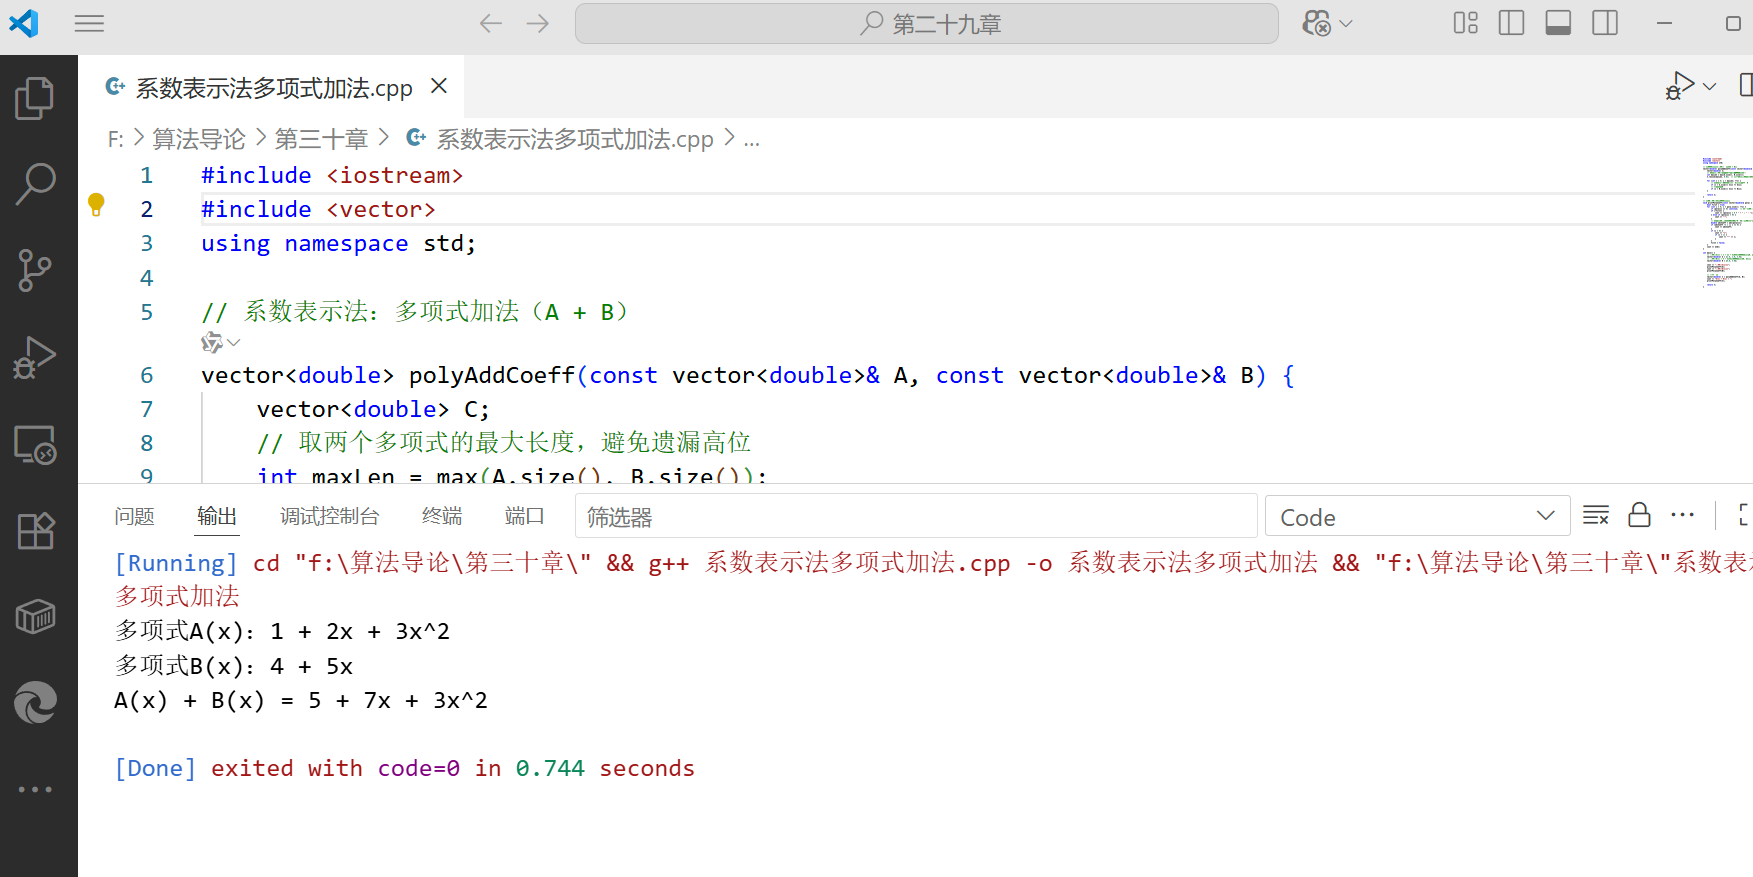The height and width of the screenshot is (877, 1753).
Task: Go forward with the right arrow
Action: 538,23
